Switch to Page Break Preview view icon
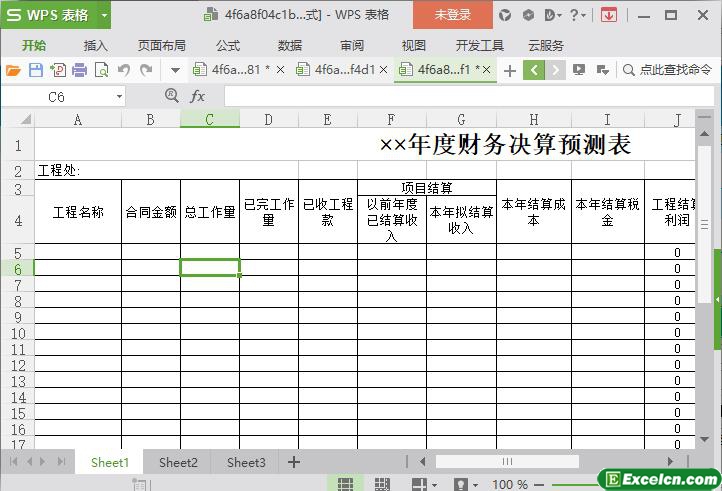 click(382, 484)
